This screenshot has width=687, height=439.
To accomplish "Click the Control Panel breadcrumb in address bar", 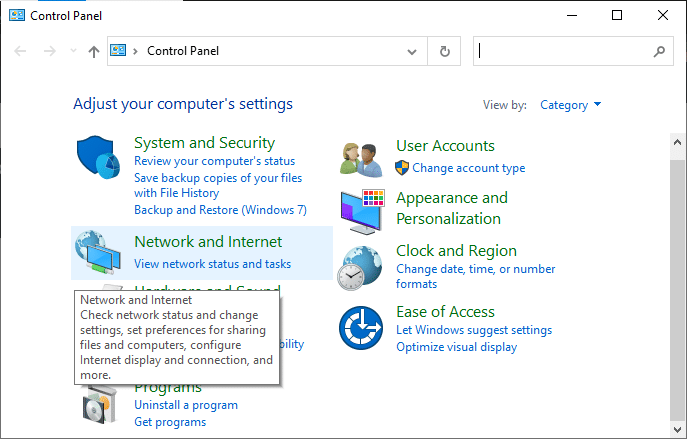I will [x=183, y=51].
